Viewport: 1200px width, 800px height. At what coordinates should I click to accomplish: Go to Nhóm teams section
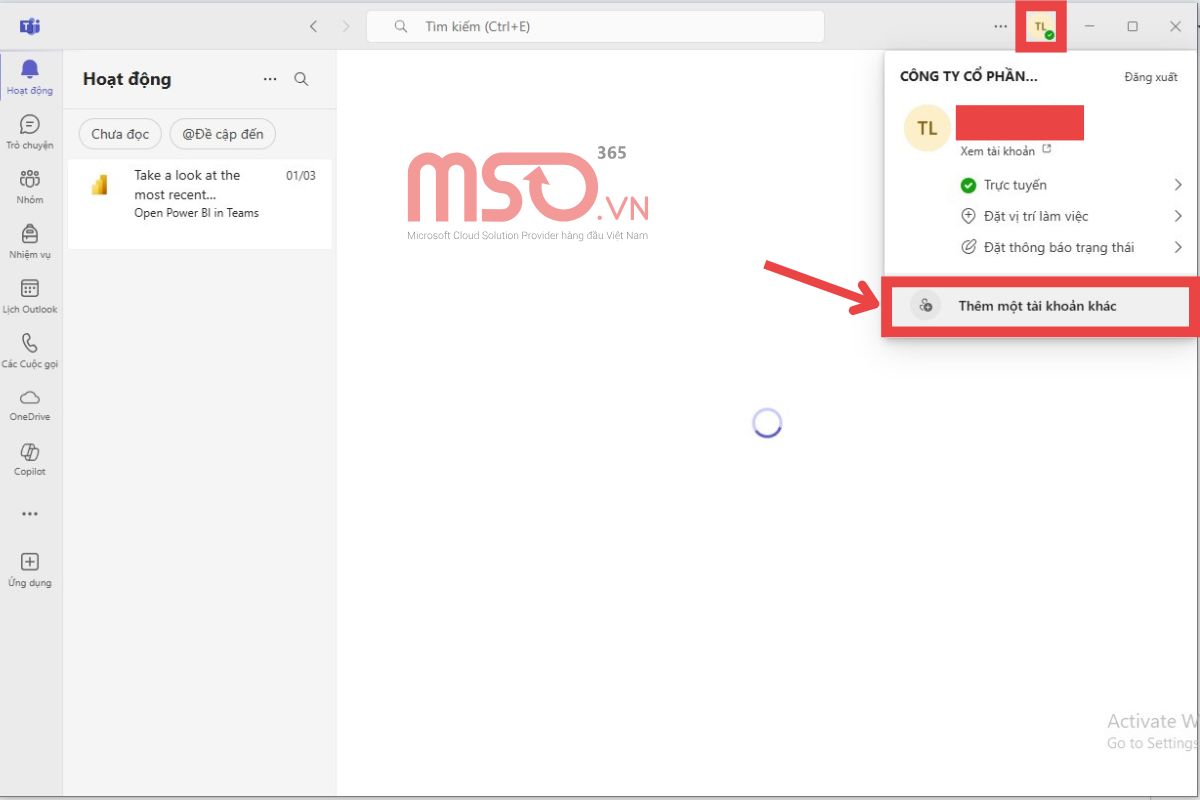[30, 186]
